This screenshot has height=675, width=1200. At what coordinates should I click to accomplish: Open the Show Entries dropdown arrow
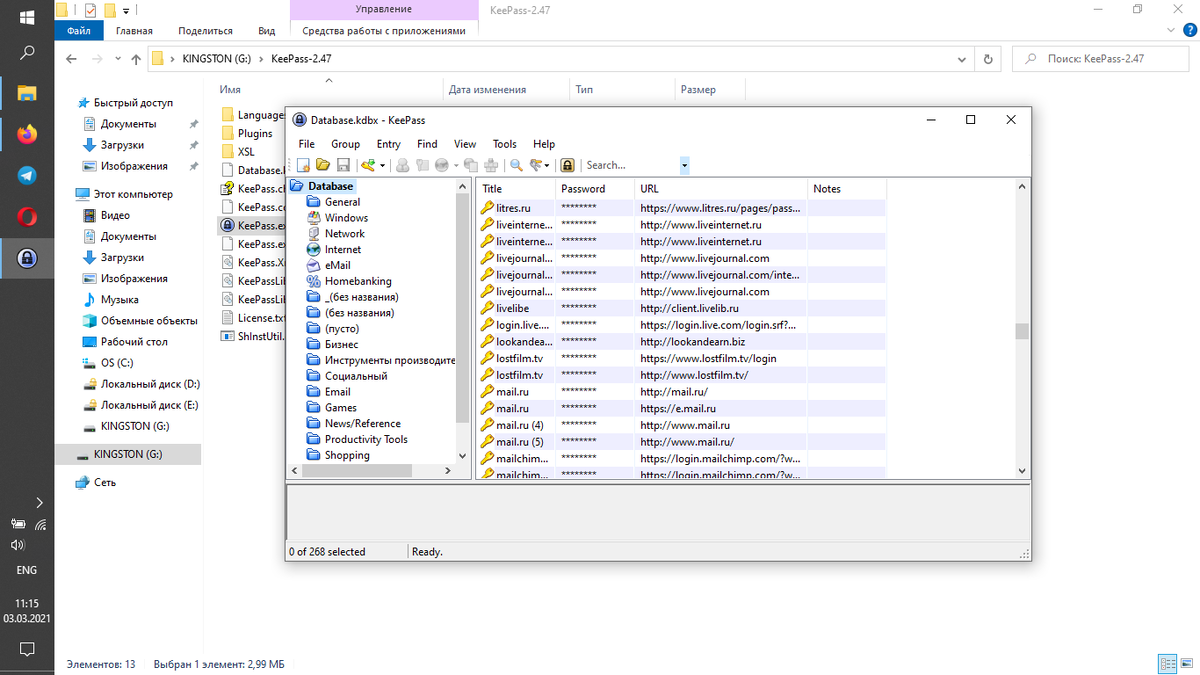pyautogui.click(x=549, y=166)
